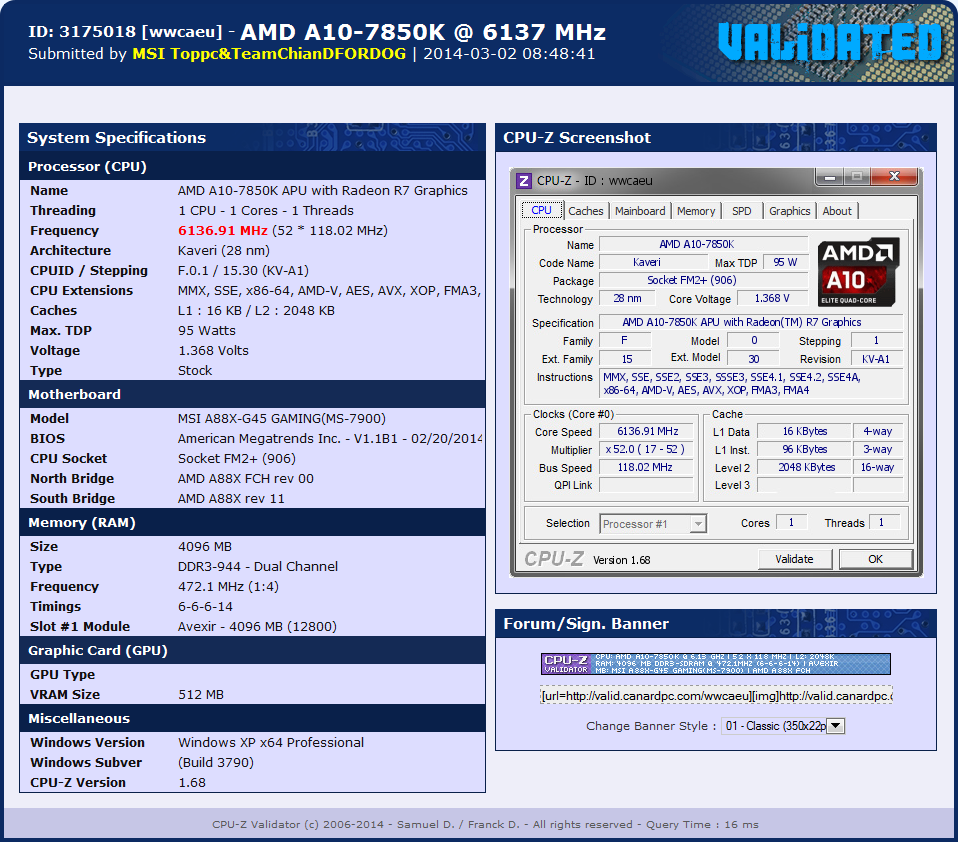This screenshot has width=958, height=842.
Task: Click the Processor (CPU) section header
Action: coord(252,166)
